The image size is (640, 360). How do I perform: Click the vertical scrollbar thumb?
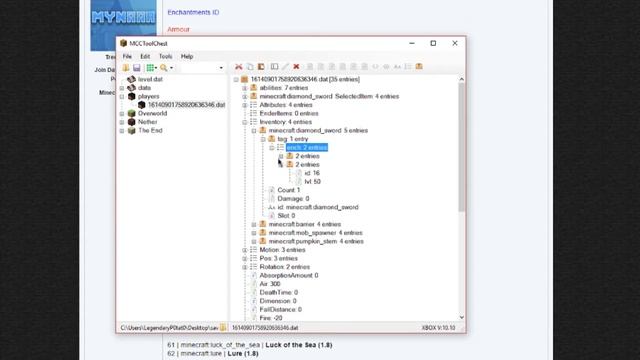point(462,147)
